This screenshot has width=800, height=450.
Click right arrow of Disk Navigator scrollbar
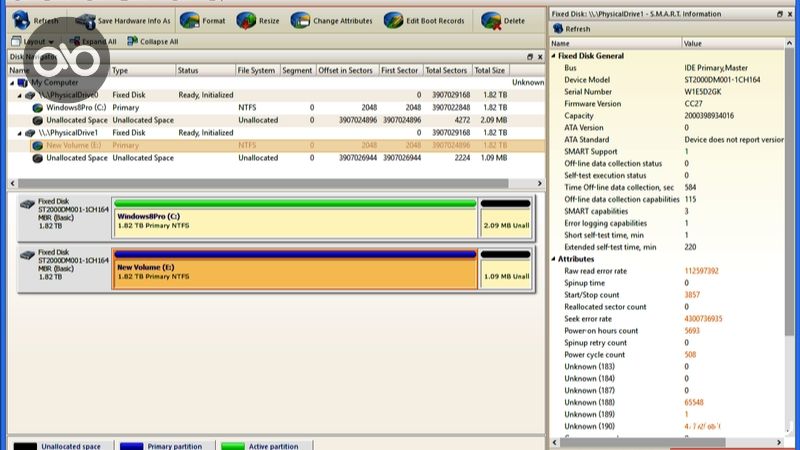(x=540, y=183)
